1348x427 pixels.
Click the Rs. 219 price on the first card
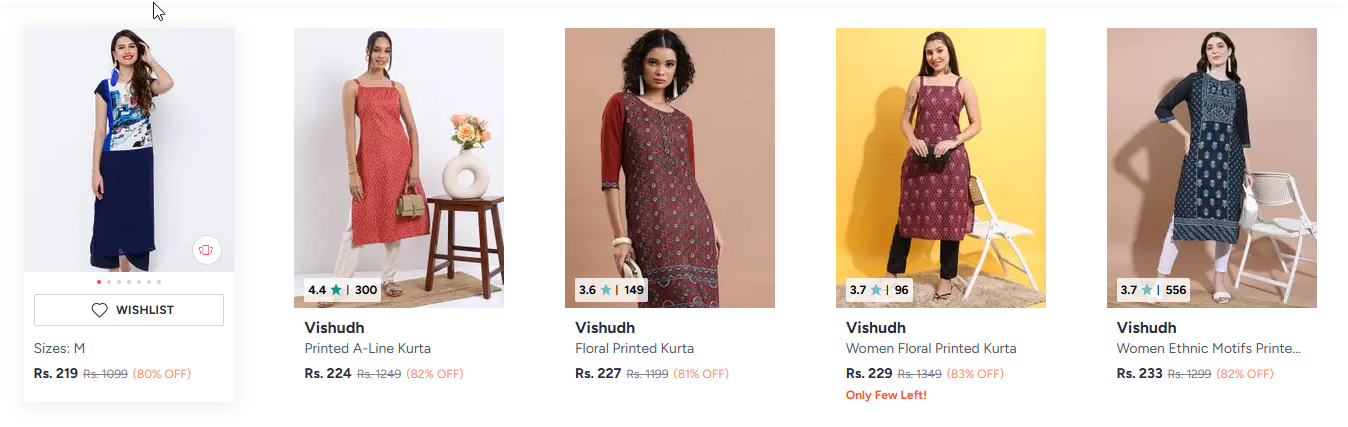56,374
